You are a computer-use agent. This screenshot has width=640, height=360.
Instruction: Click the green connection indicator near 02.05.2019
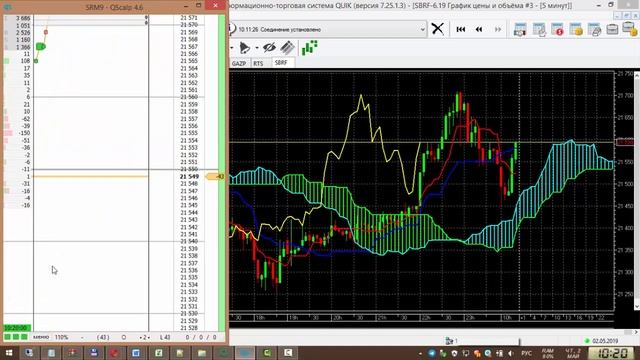(x=587, y=341)
